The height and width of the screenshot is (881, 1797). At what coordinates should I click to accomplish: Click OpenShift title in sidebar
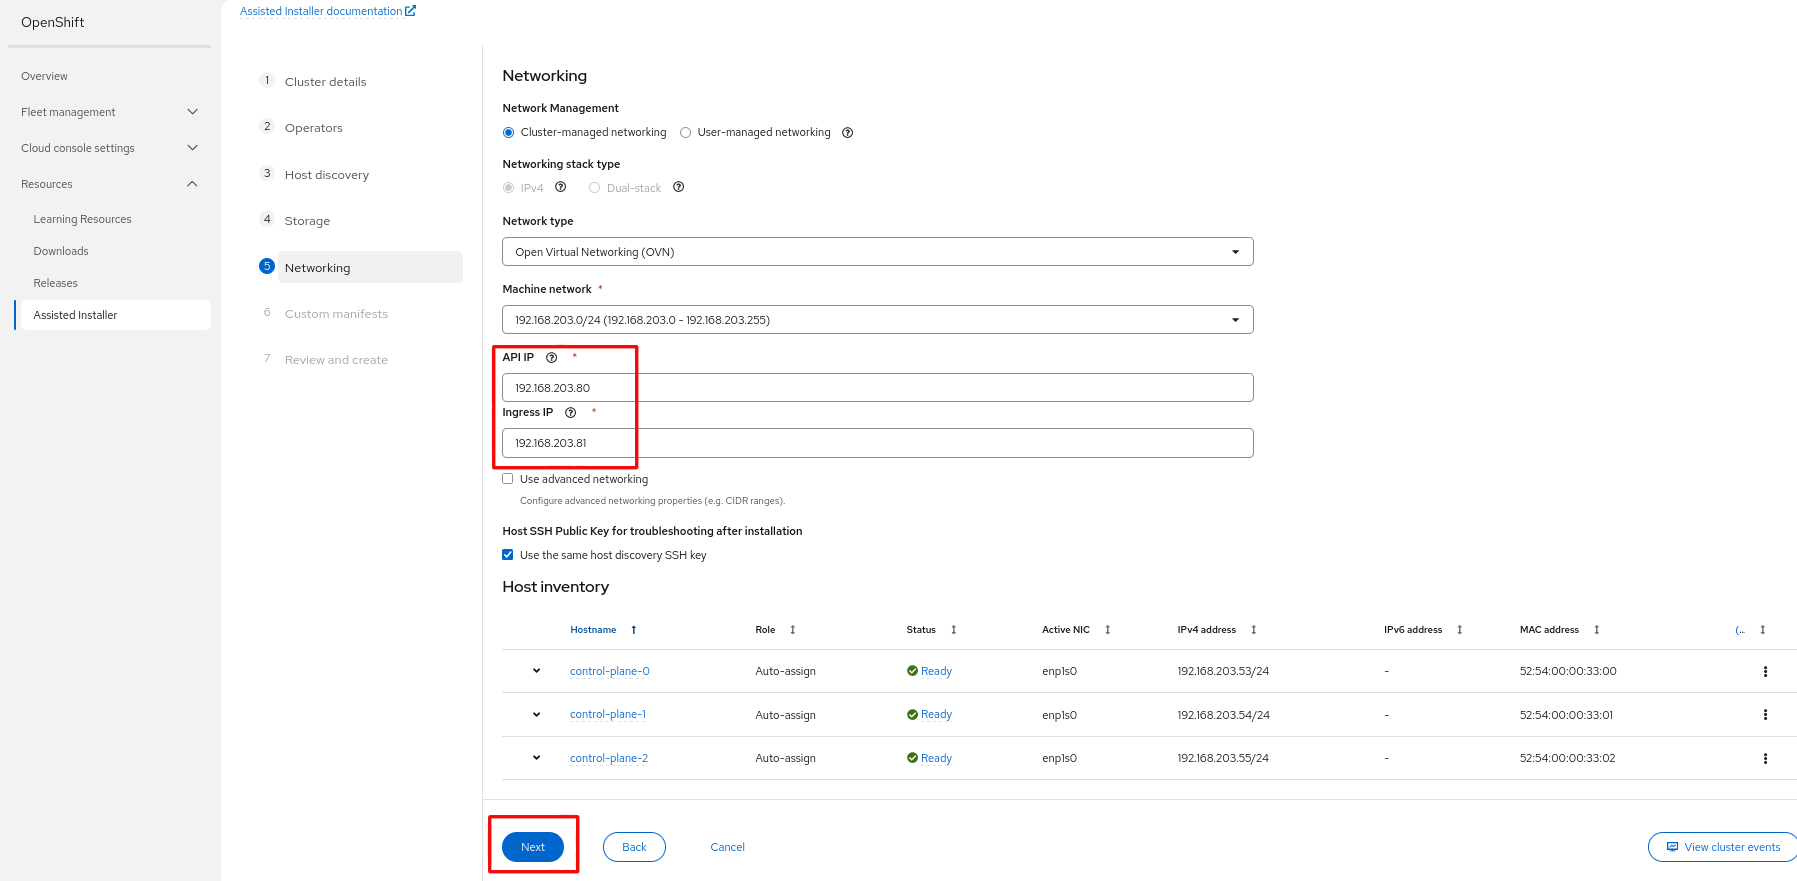[52, 22]
